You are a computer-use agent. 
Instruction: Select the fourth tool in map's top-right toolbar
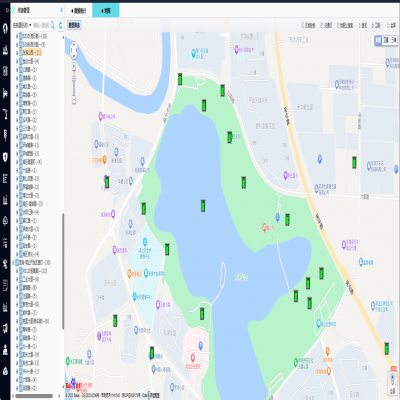(363, 25)
